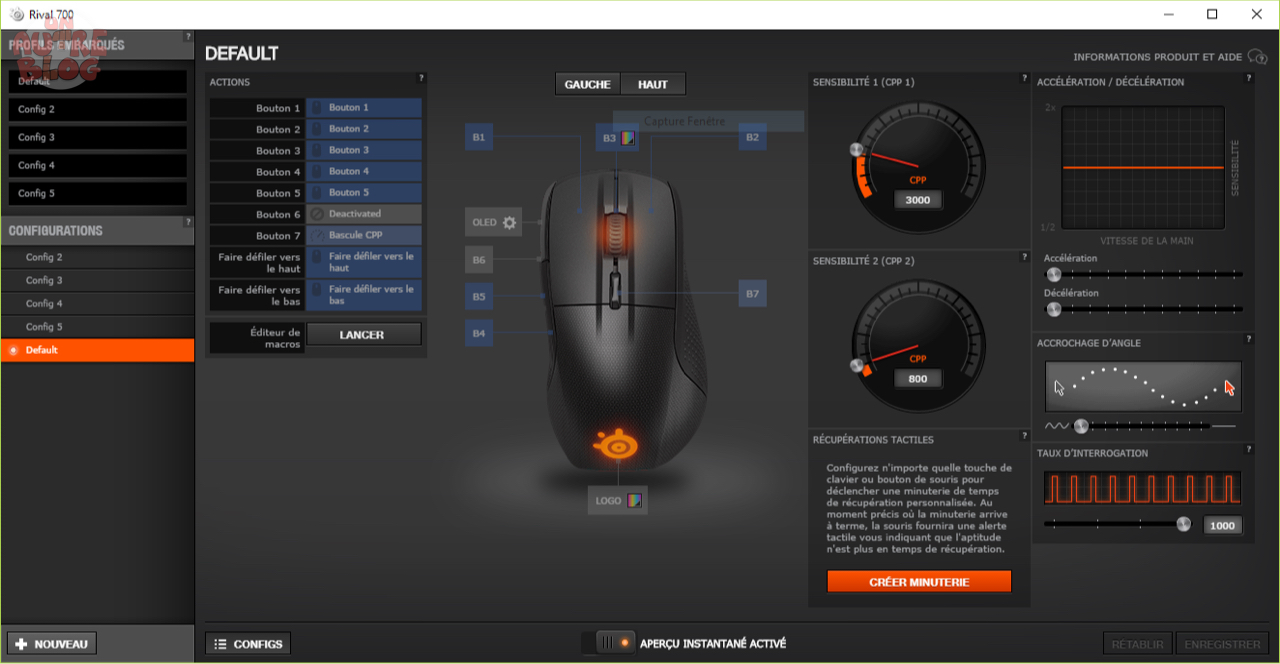The image size is (1280, 664).
Task: Select B2 button marker on mouse
Action: pos(752,137)
